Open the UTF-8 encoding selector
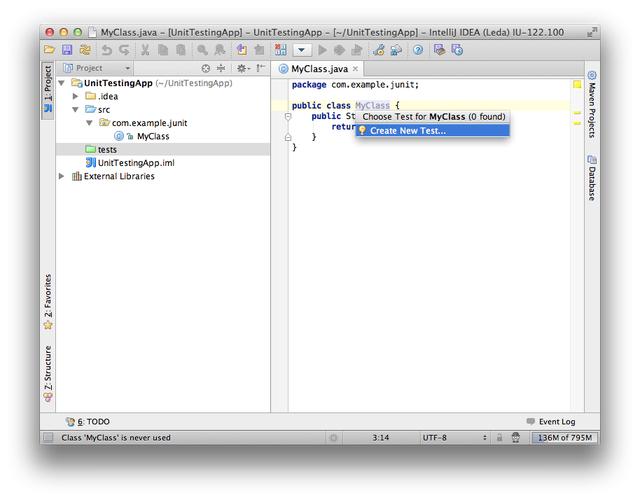The height and width of the screenshot is (500, 640). (x=455, y=438)
